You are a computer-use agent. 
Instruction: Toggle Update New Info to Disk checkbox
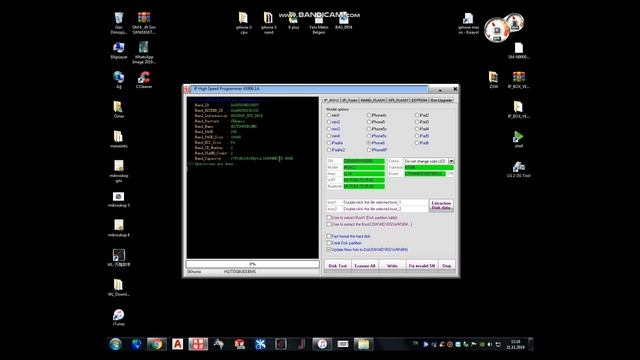coord(367,249)
